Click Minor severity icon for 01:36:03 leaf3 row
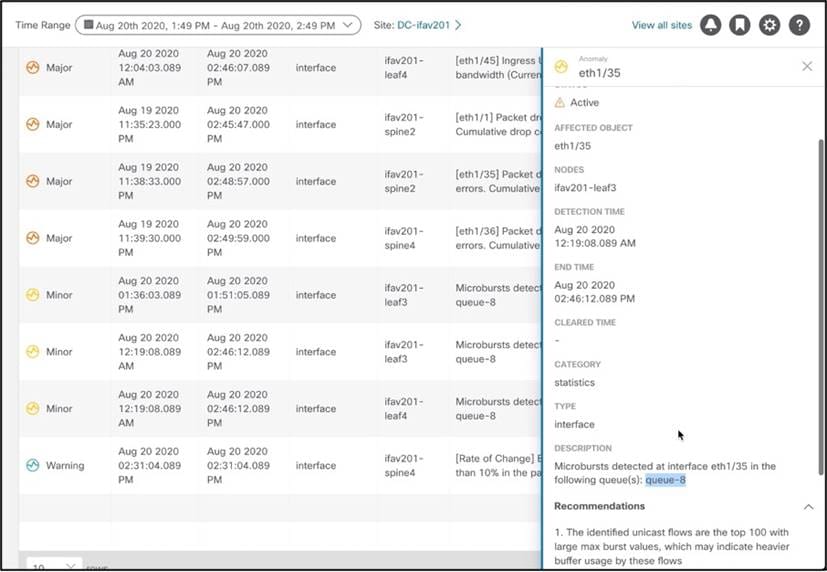Screen dimensions: 827x572 [33, 295]
